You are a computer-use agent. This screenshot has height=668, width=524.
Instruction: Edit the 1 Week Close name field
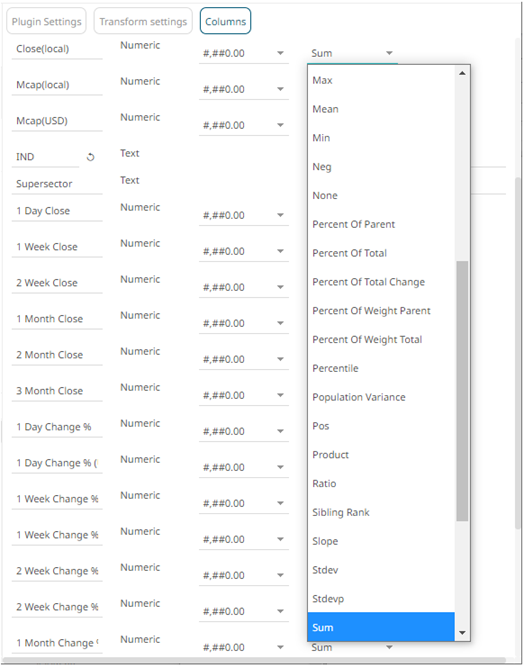(57, 247)
